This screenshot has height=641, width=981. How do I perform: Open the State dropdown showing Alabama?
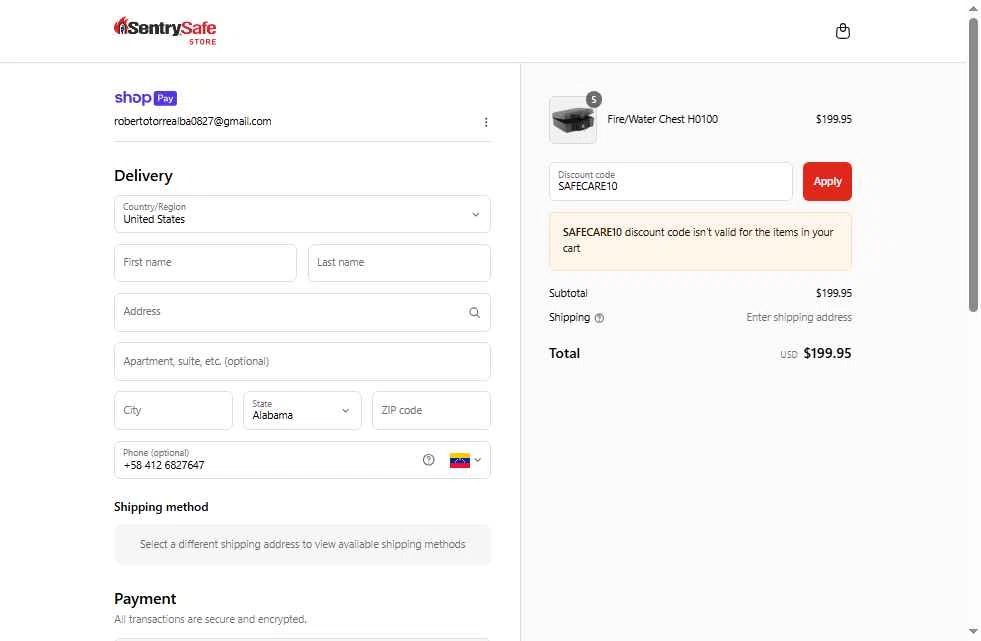coord(302,410)
